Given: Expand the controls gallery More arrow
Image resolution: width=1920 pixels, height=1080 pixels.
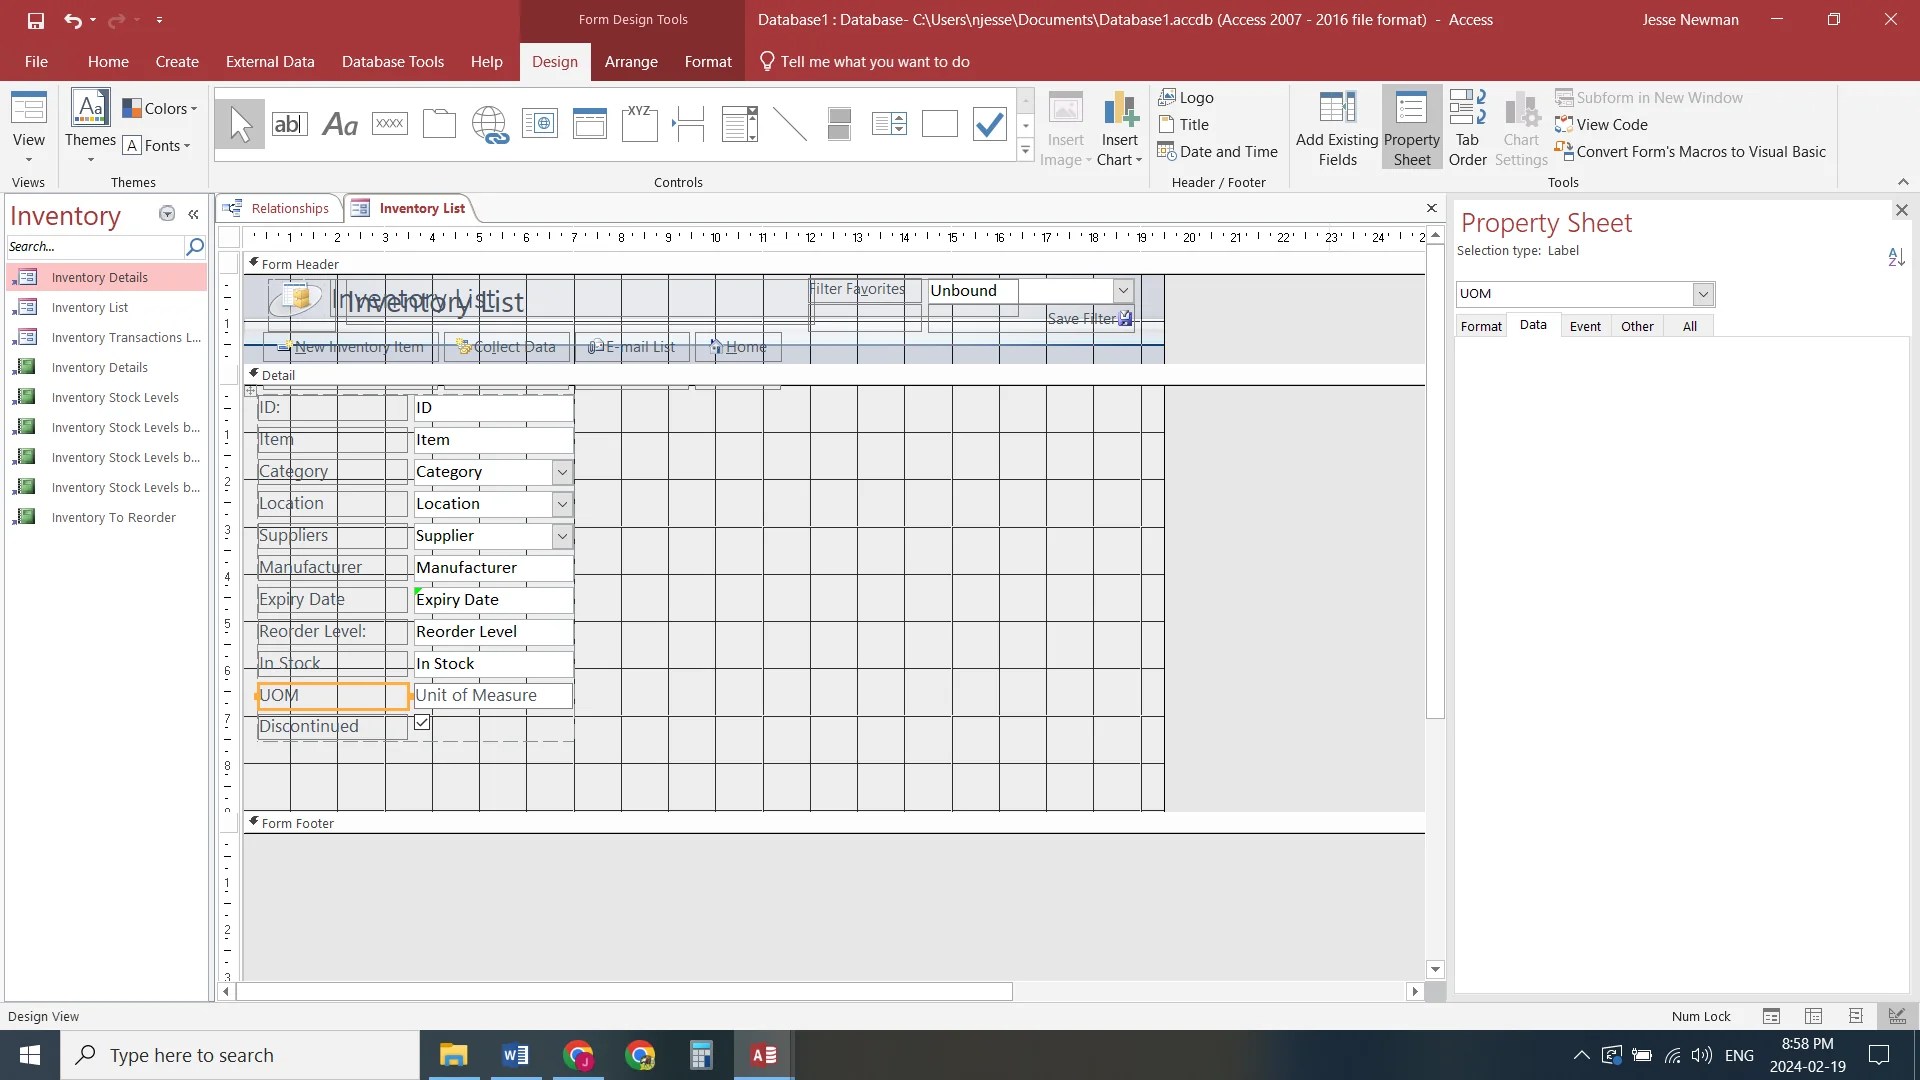Looking at the screenshot, I should (x=1025, y=151).
